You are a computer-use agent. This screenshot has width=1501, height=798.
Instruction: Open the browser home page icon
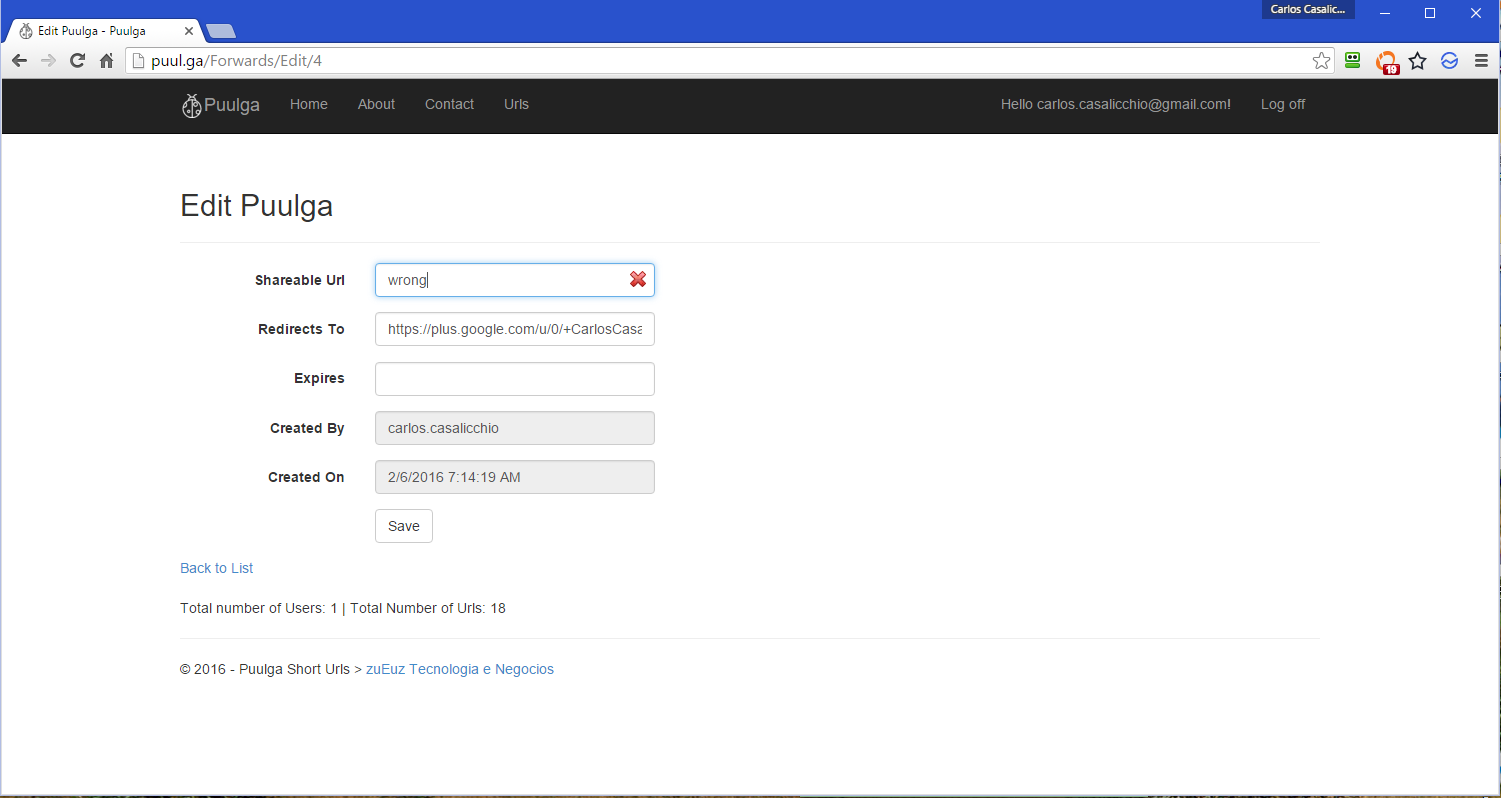click(x=107, y=61)
